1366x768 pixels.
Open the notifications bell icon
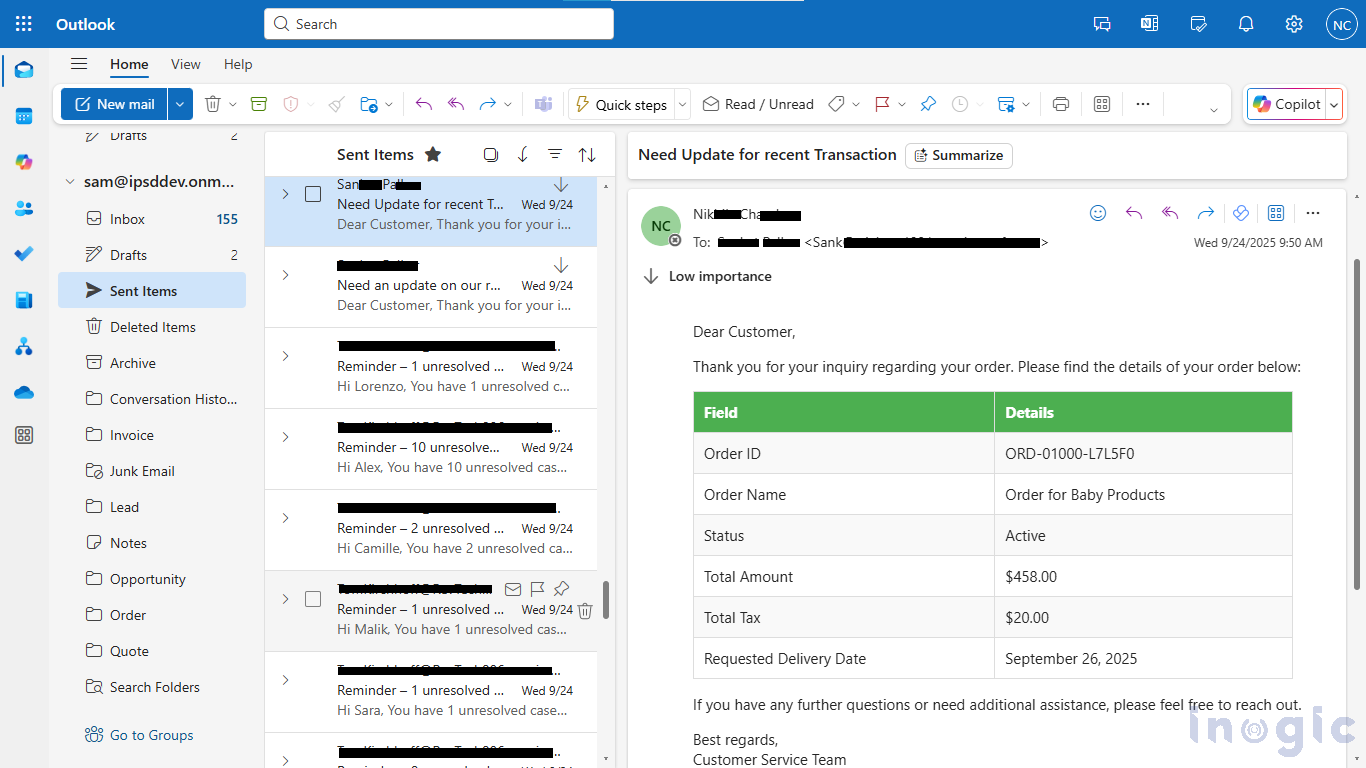tap(1246, 24)
